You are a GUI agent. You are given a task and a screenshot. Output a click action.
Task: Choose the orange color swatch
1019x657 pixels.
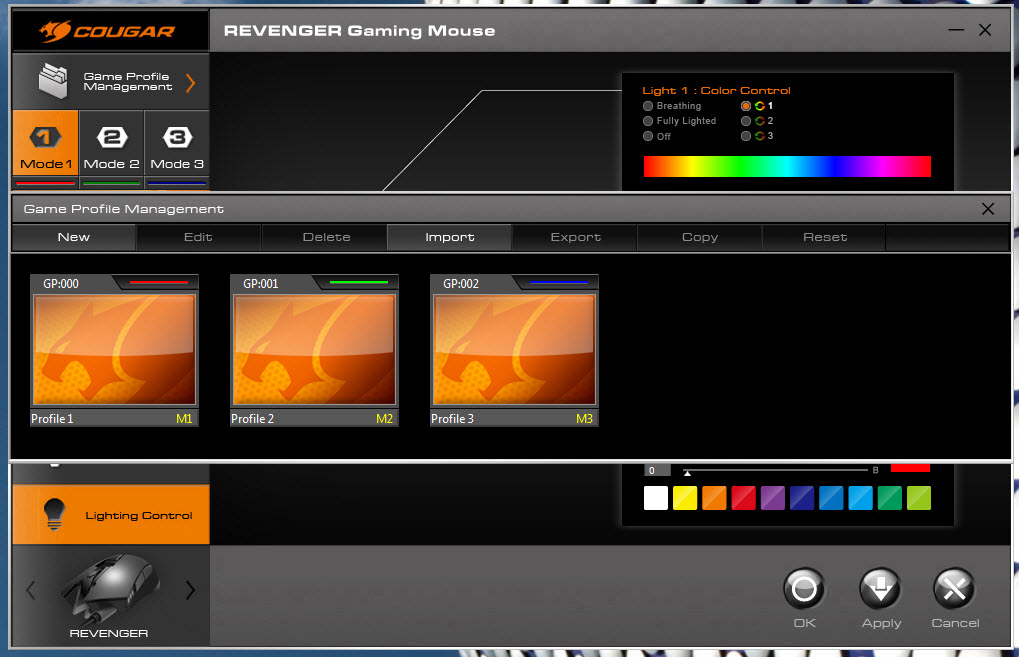pos(714,498)
